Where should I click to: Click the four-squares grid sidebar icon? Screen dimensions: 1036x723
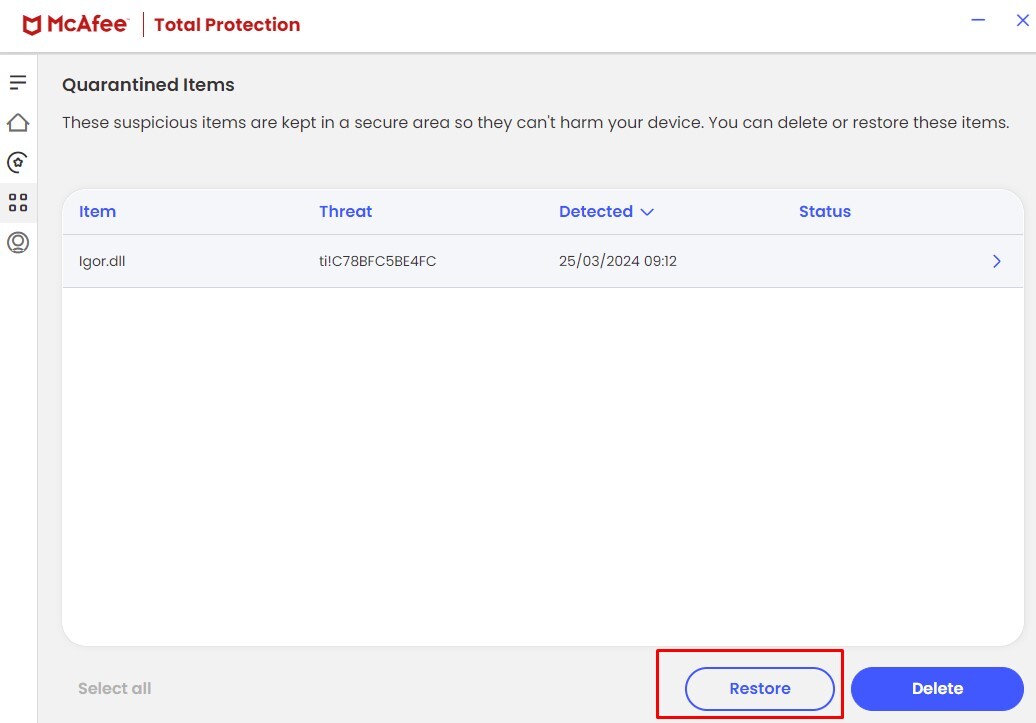18,203
